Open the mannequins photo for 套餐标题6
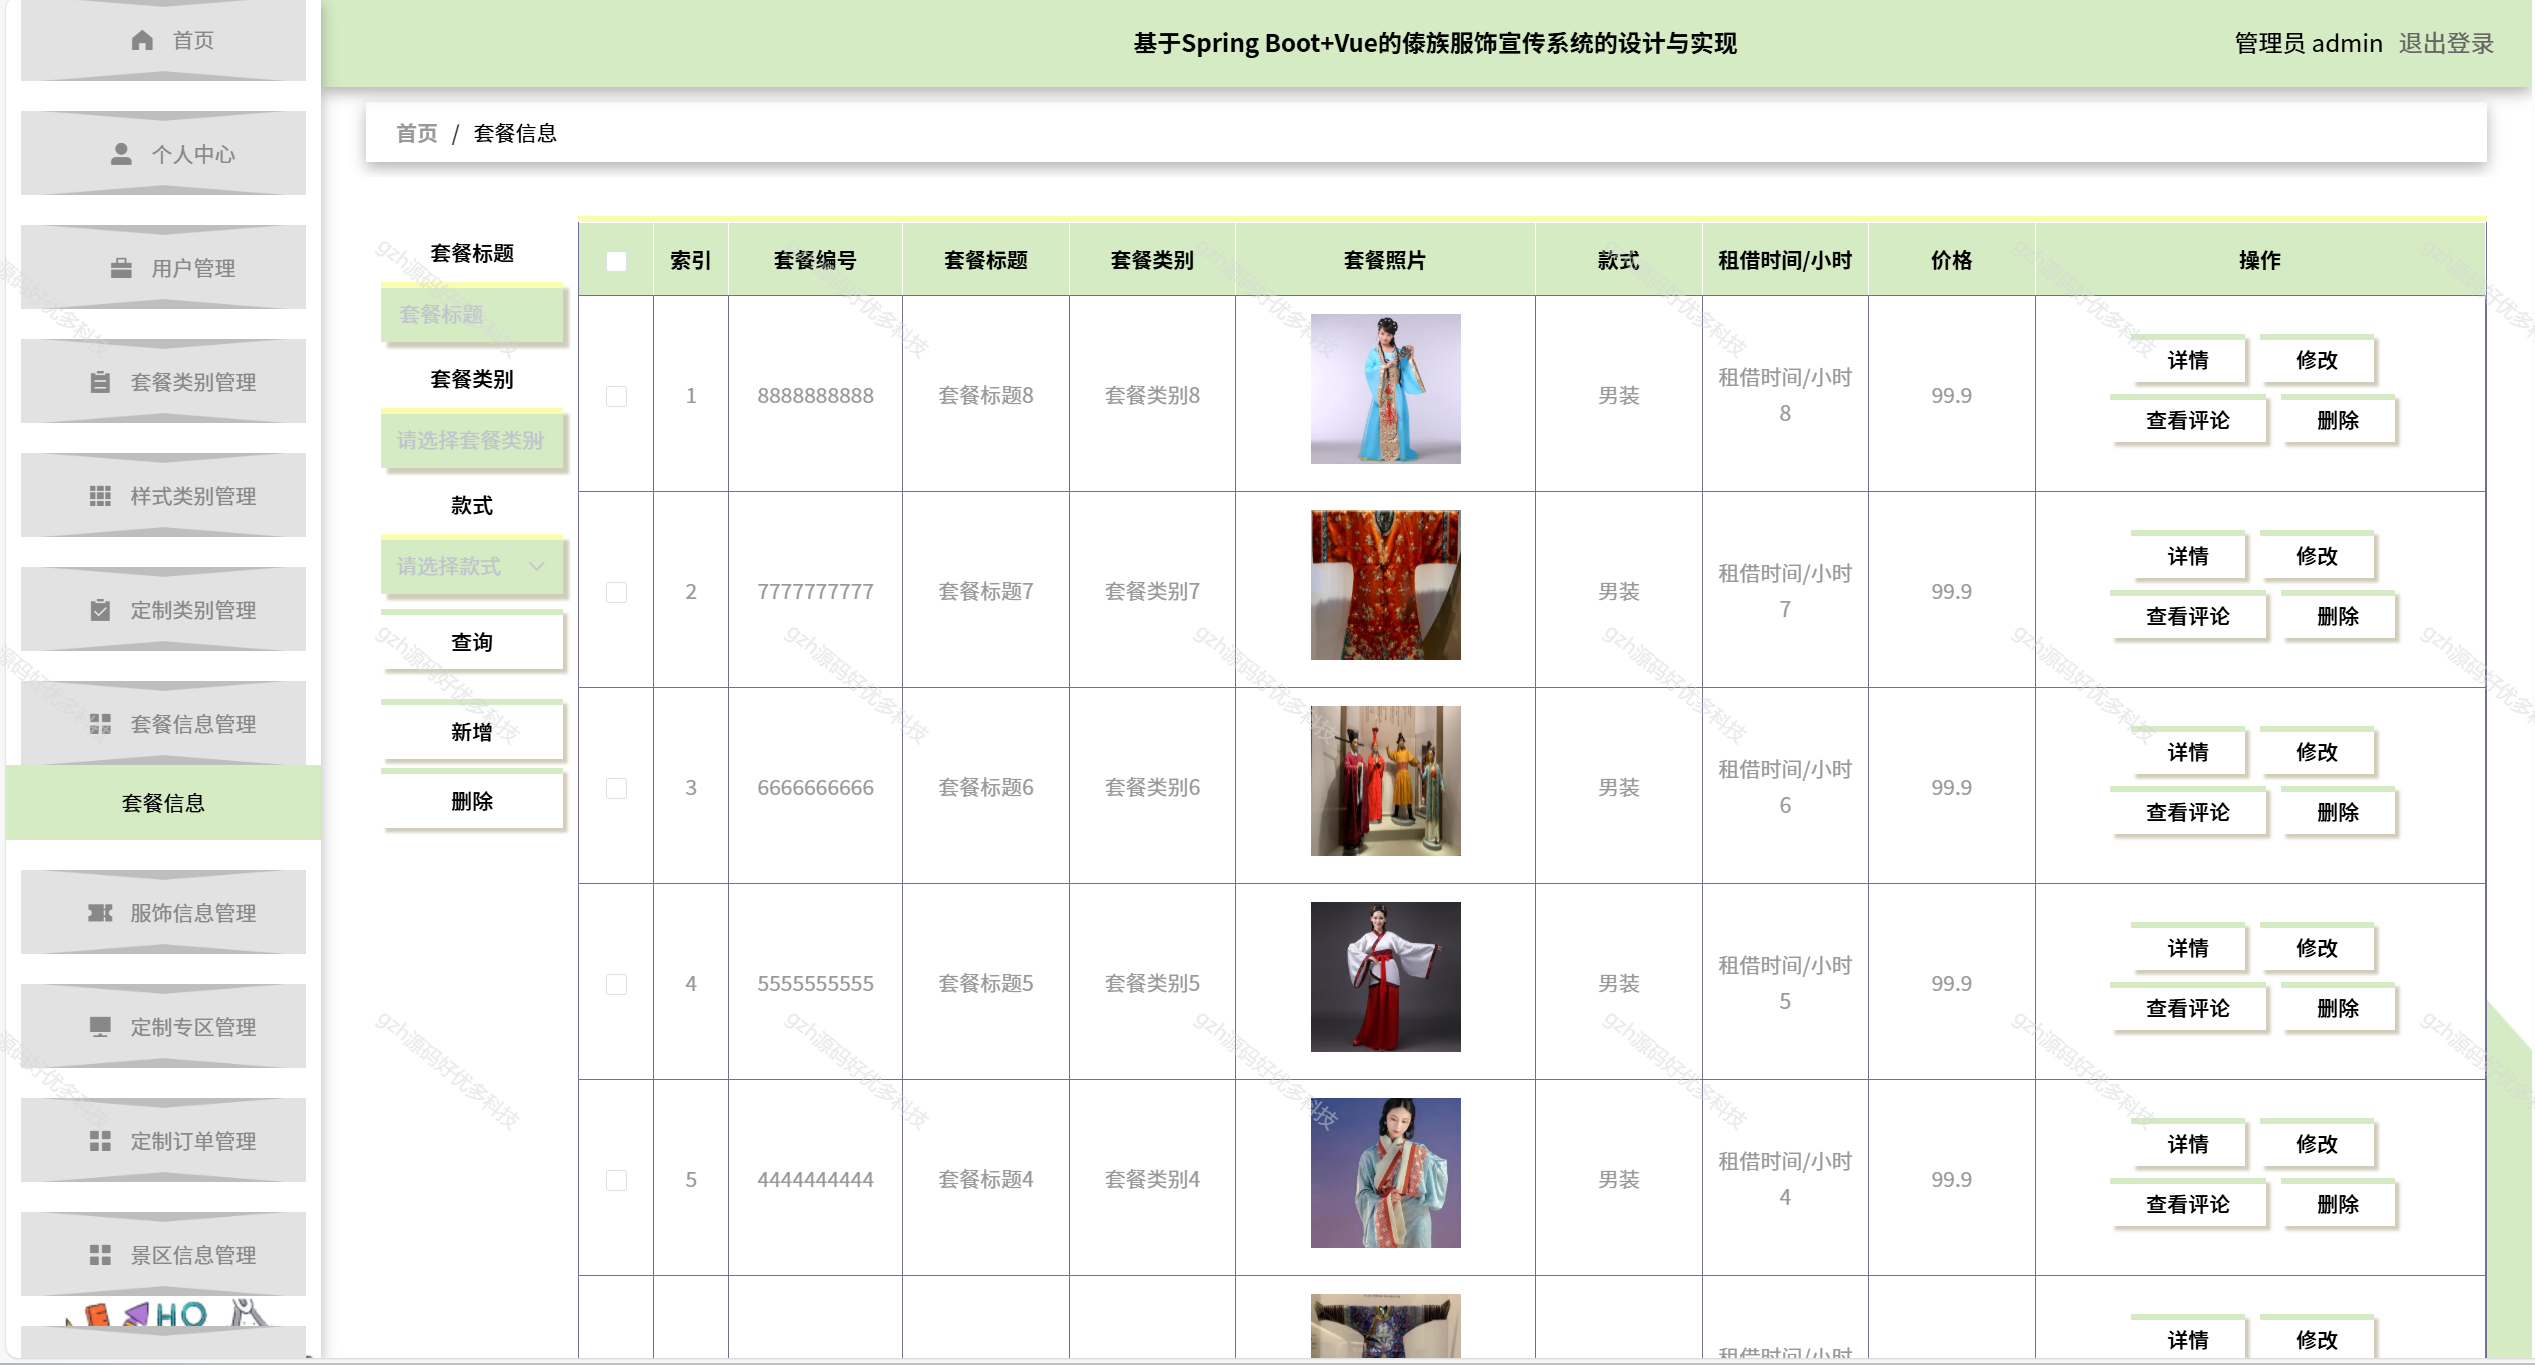The image size is (2535, 1365). click(1385, 781)
